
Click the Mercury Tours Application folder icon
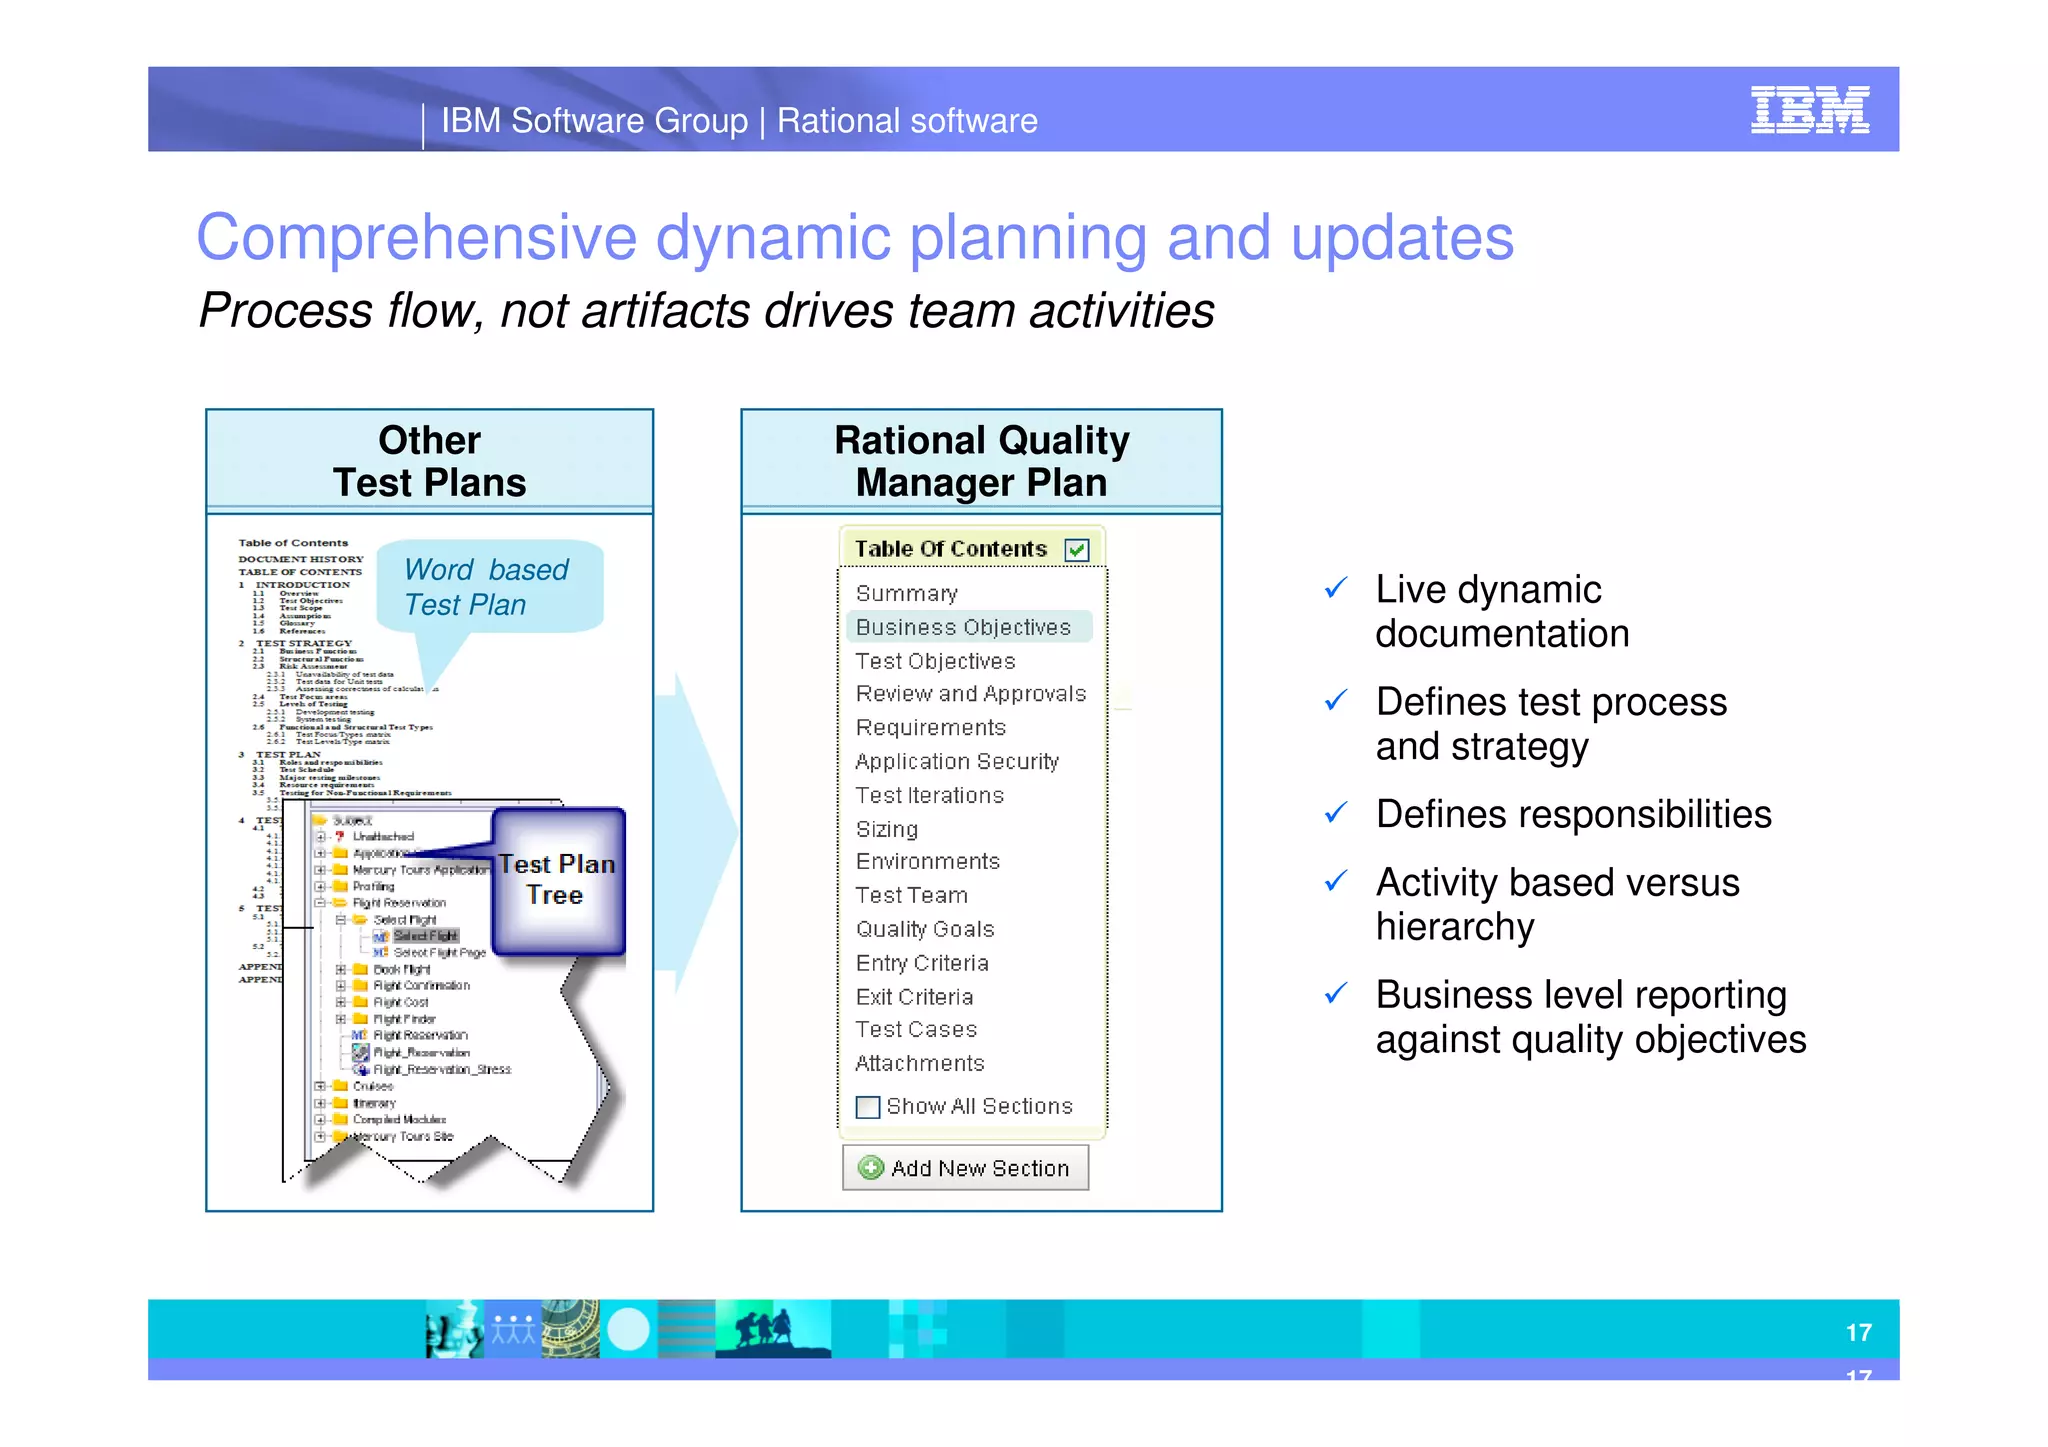click(340, 870)
